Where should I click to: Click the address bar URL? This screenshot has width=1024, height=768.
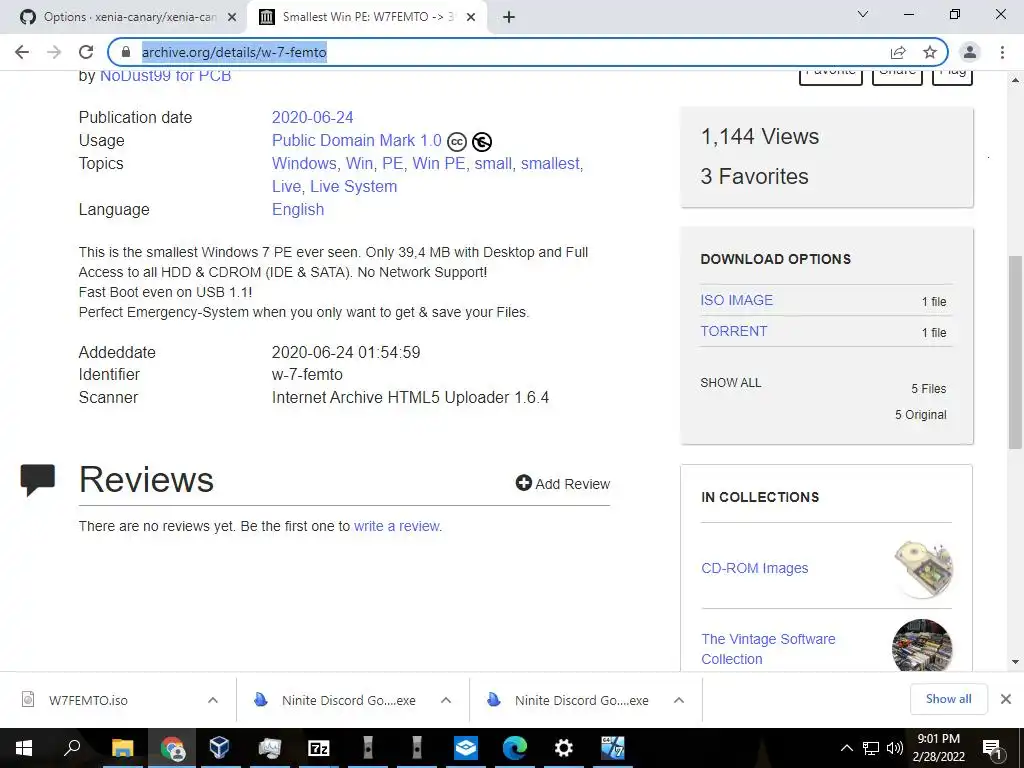click(234, 52)
